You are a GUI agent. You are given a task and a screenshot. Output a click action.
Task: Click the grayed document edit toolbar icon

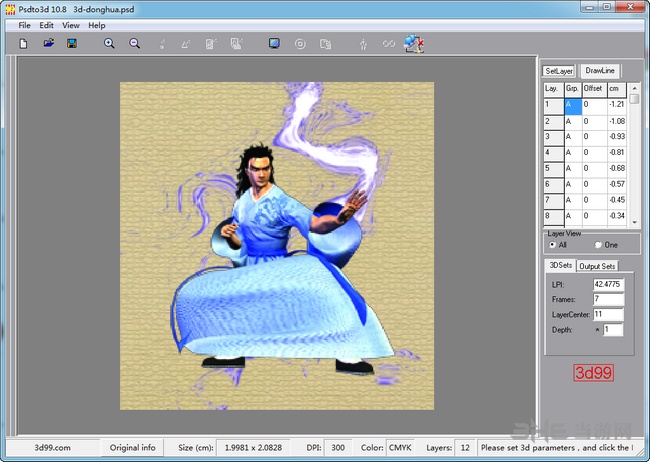coord(211,43)
